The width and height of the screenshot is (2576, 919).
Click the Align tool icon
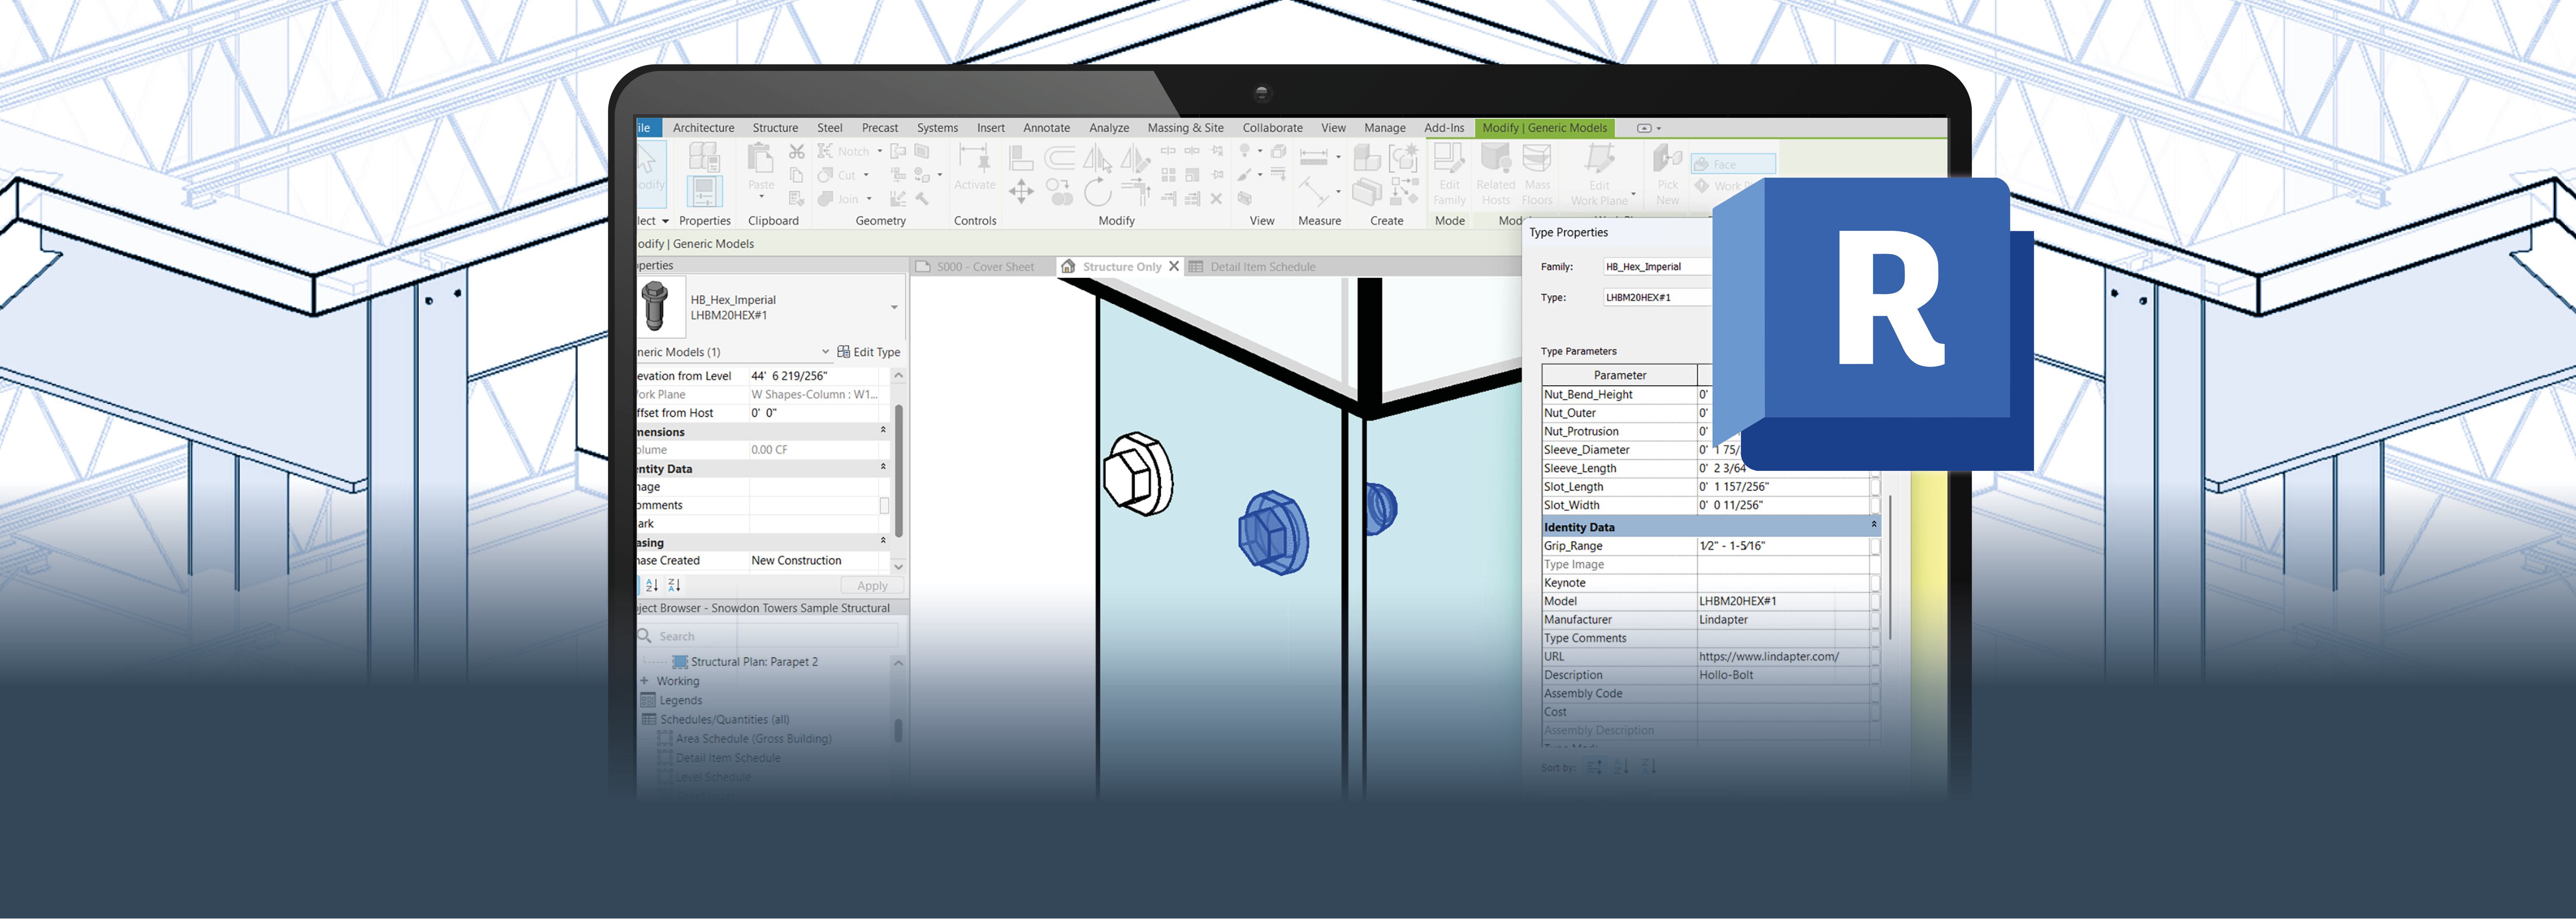point(1021,157)
